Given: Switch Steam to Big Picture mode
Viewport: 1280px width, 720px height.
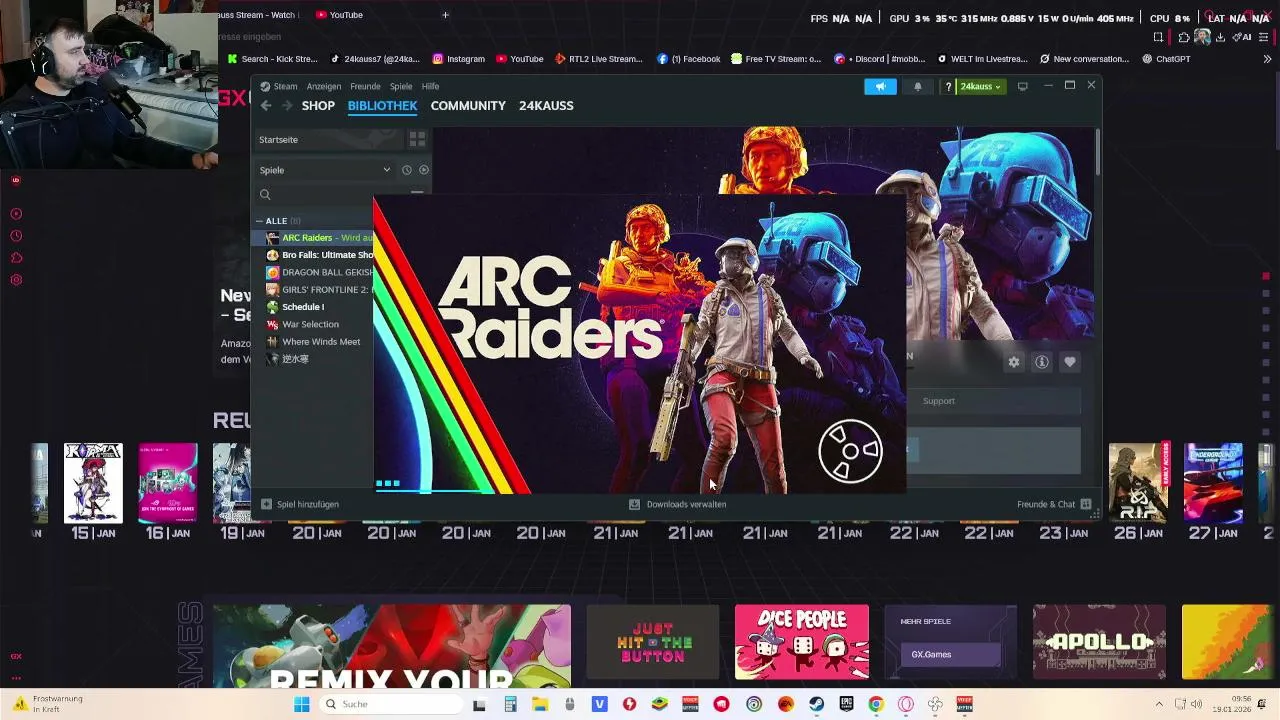Looking at the screenshot, I should pyautogui.click(x=1022, y=86).
